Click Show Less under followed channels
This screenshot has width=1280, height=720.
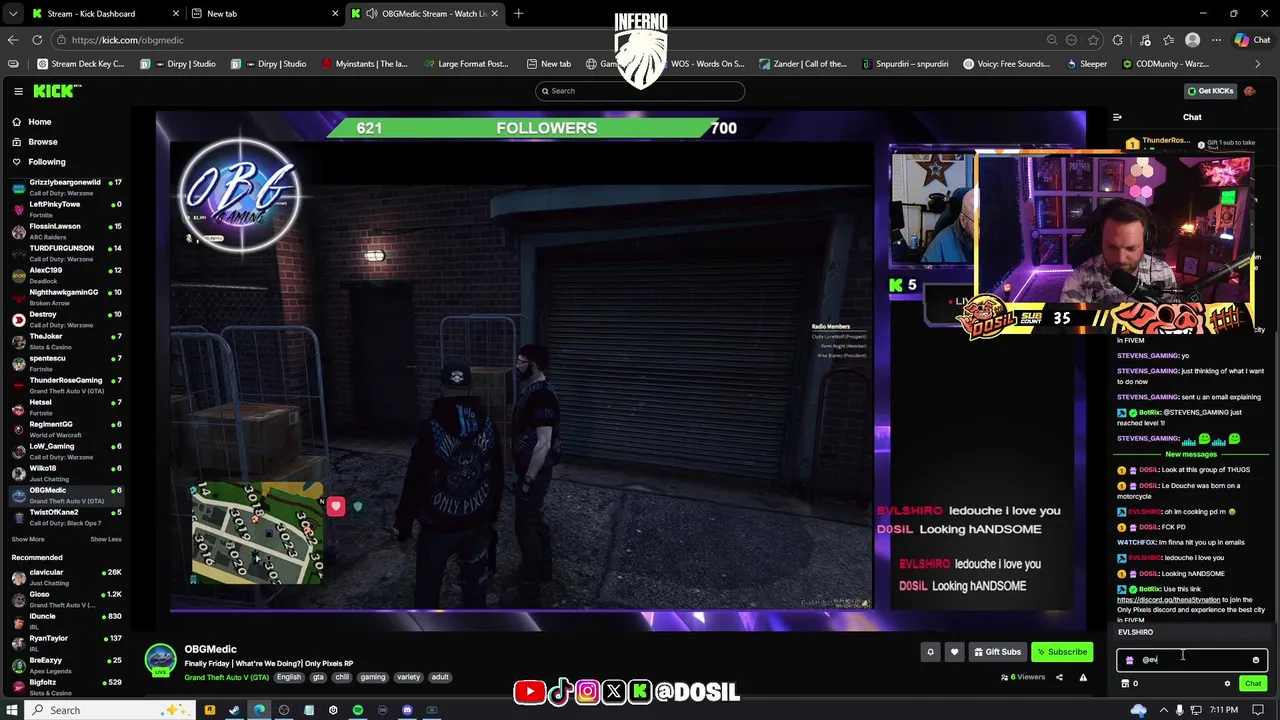[x=106, y=539]
